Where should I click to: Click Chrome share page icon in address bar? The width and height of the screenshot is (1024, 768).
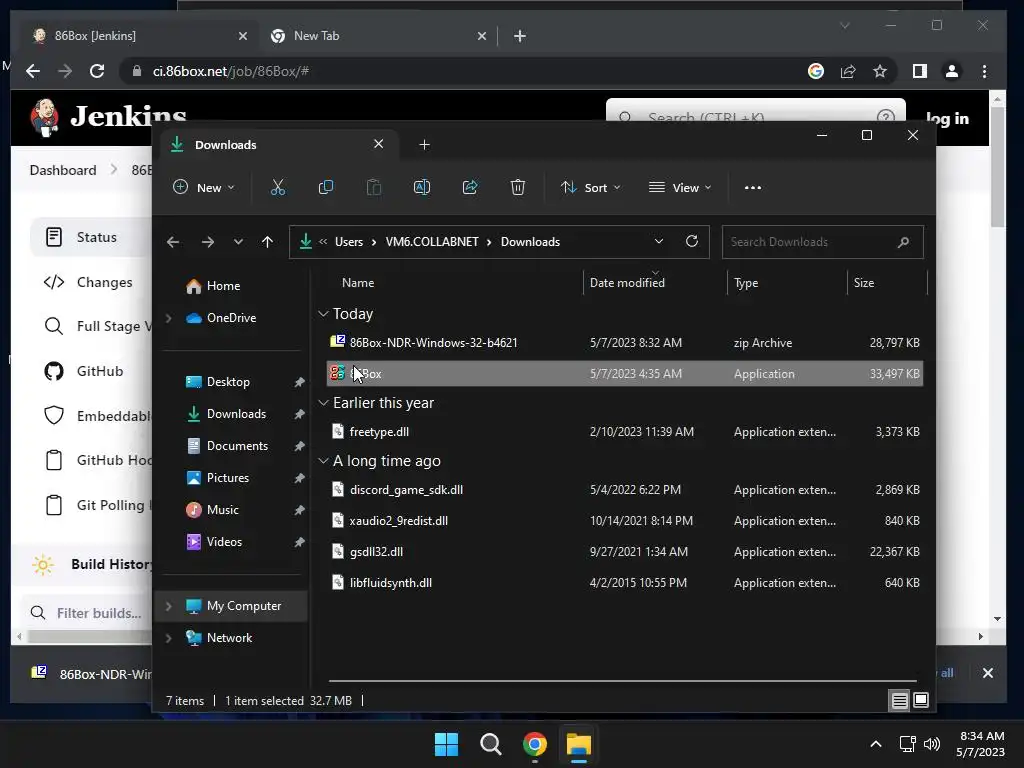click(x=848, y=71)
